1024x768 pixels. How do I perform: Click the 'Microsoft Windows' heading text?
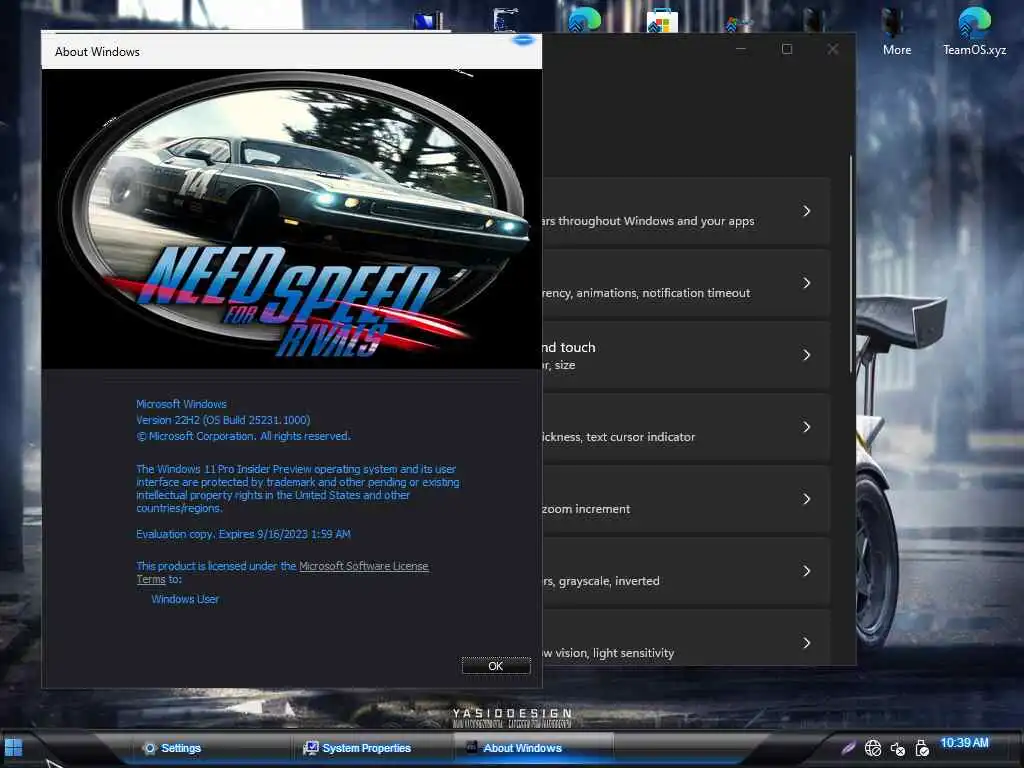coord(181,404)
